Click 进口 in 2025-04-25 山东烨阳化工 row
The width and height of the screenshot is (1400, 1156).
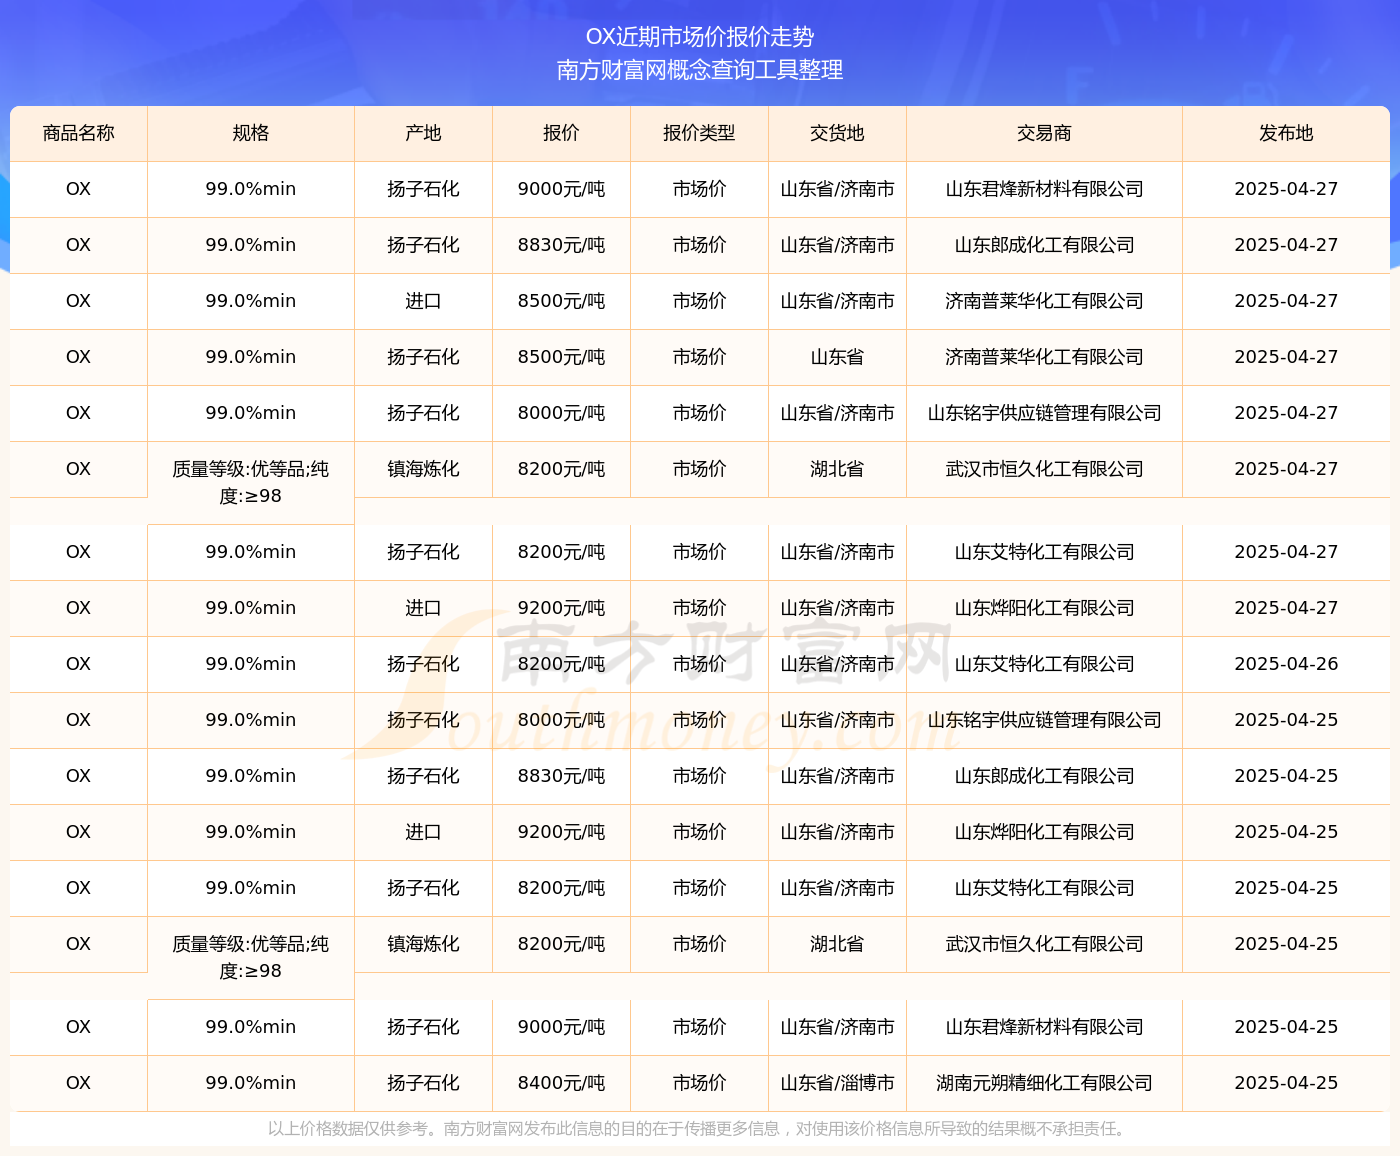click(423, 832)
